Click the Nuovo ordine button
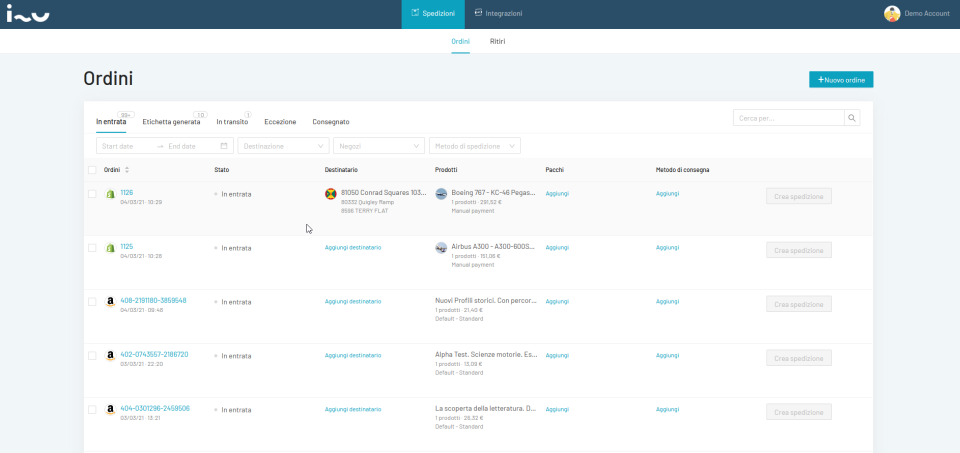Image resolution: width=960 pixels, height=453 pixels. 841,80
